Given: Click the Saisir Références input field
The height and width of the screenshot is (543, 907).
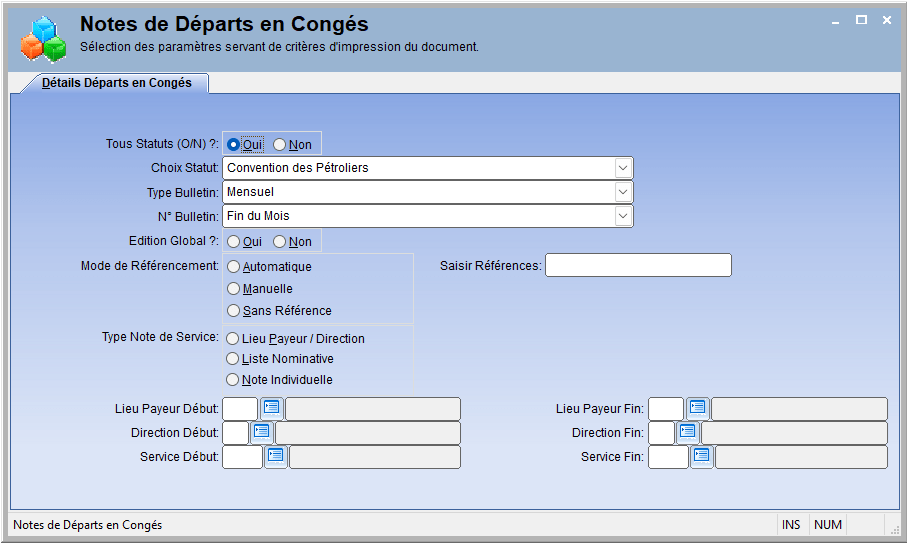Looking at the screenshot, I should coord(638,265).
